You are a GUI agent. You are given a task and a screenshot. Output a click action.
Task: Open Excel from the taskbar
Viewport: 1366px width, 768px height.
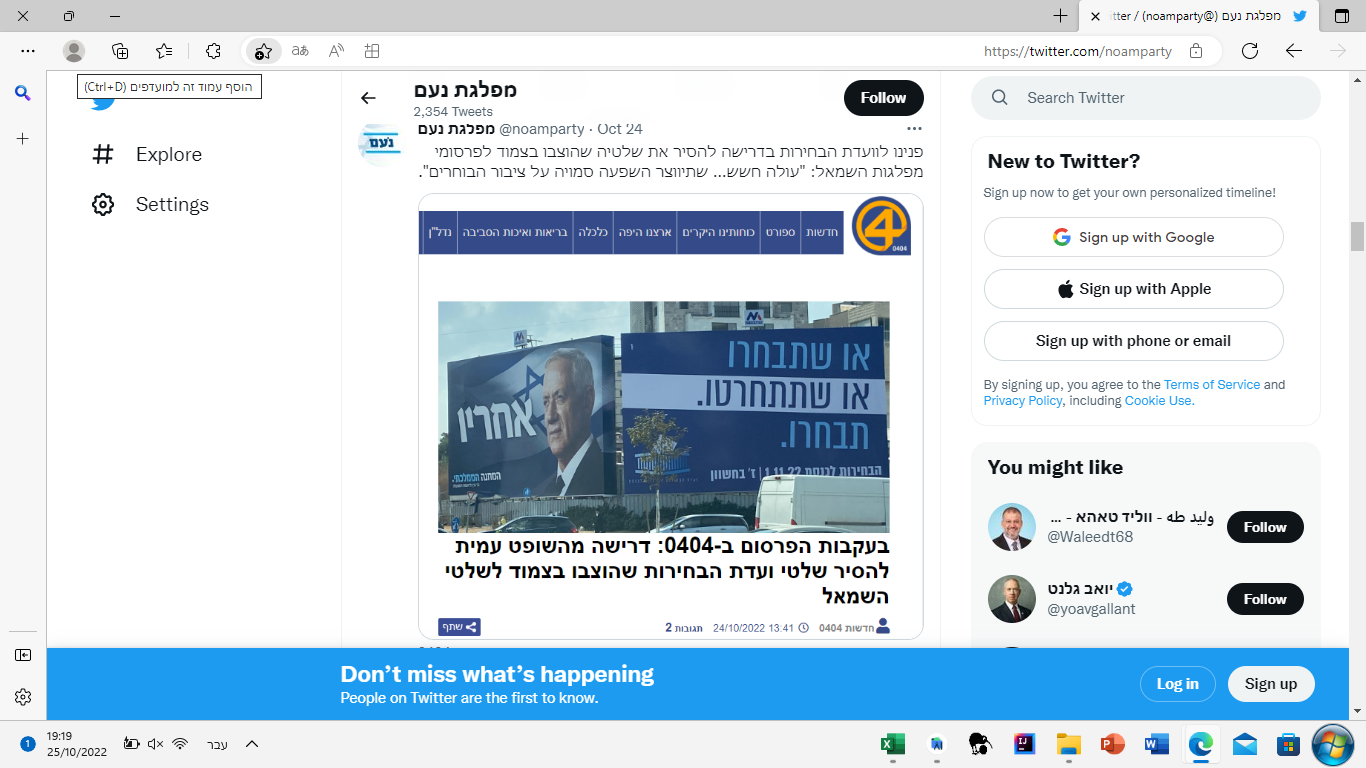tap(892, 744)
